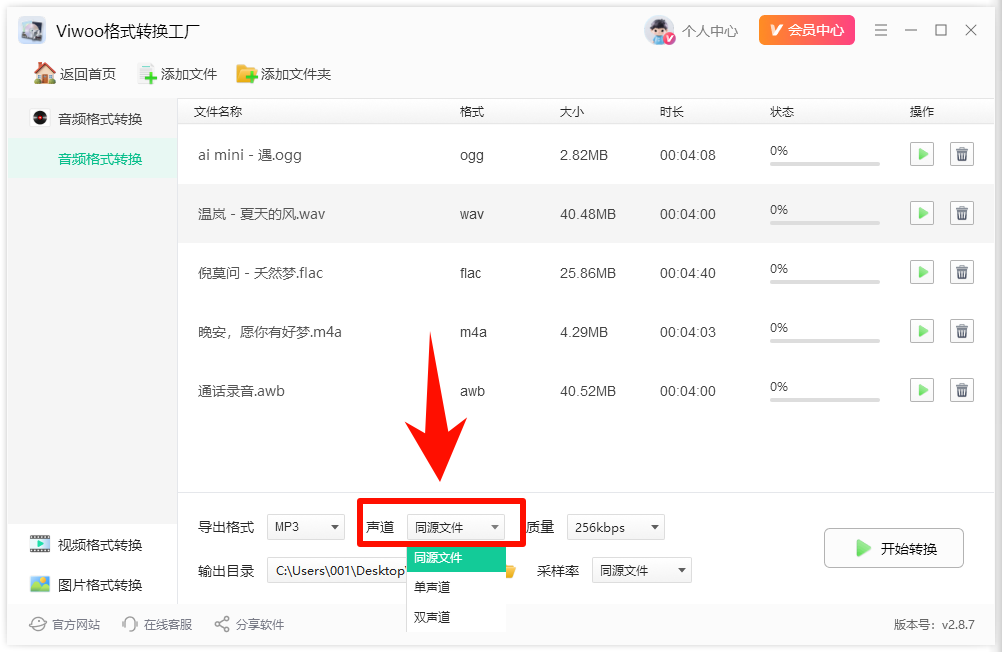This screenshot has height=652, width=1002.
Task: Click version text 版本号: v2.8.7
Action: coord(934,624)
